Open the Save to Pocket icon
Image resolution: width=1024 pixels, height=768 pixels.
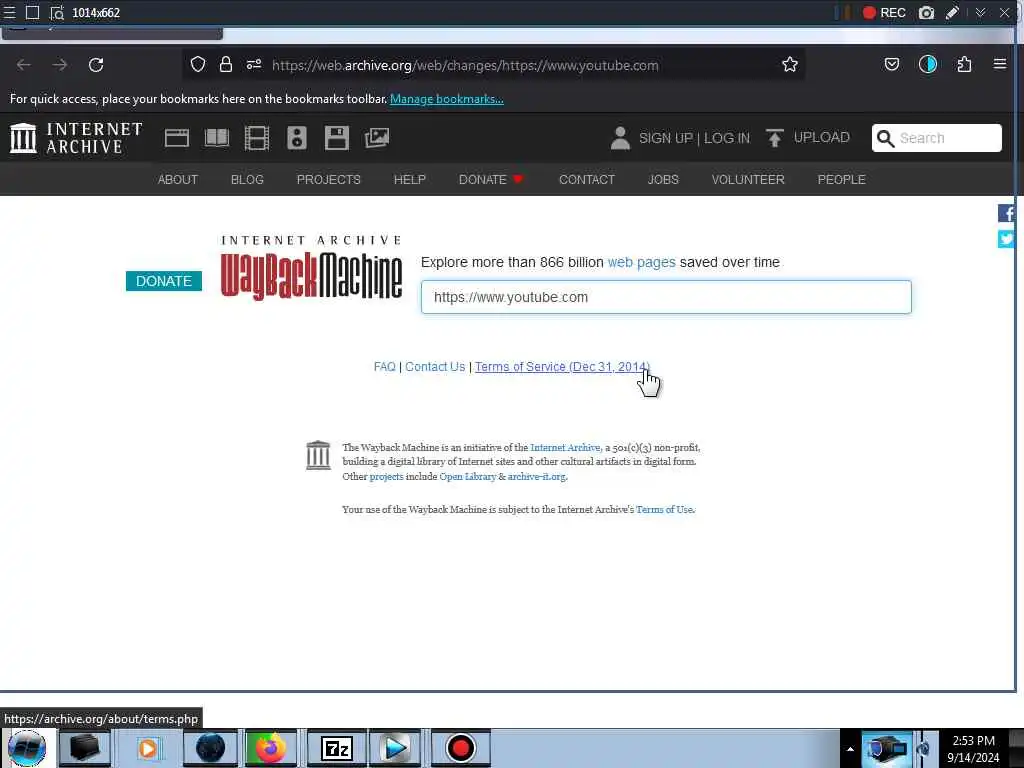coord(891,64)
